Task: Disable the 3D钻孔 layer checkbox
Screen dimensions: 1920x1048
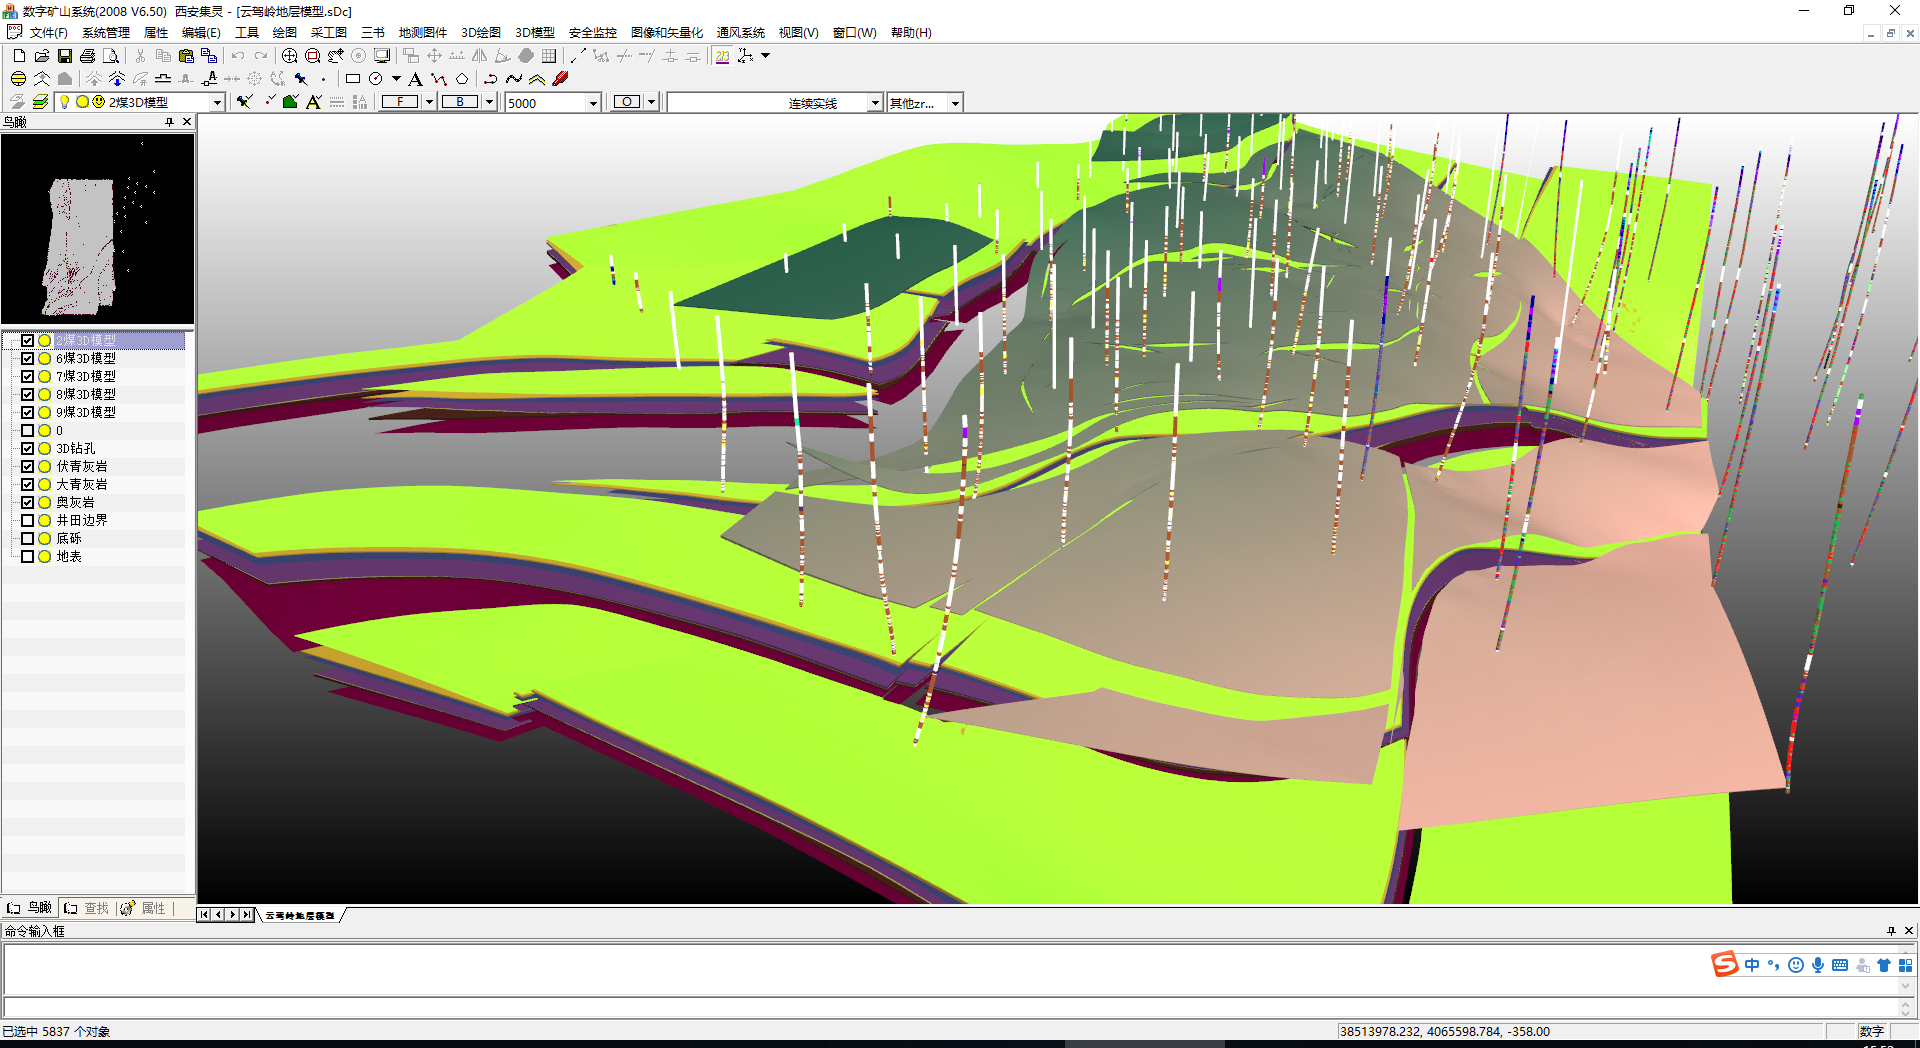Action: tap(28, 448)
